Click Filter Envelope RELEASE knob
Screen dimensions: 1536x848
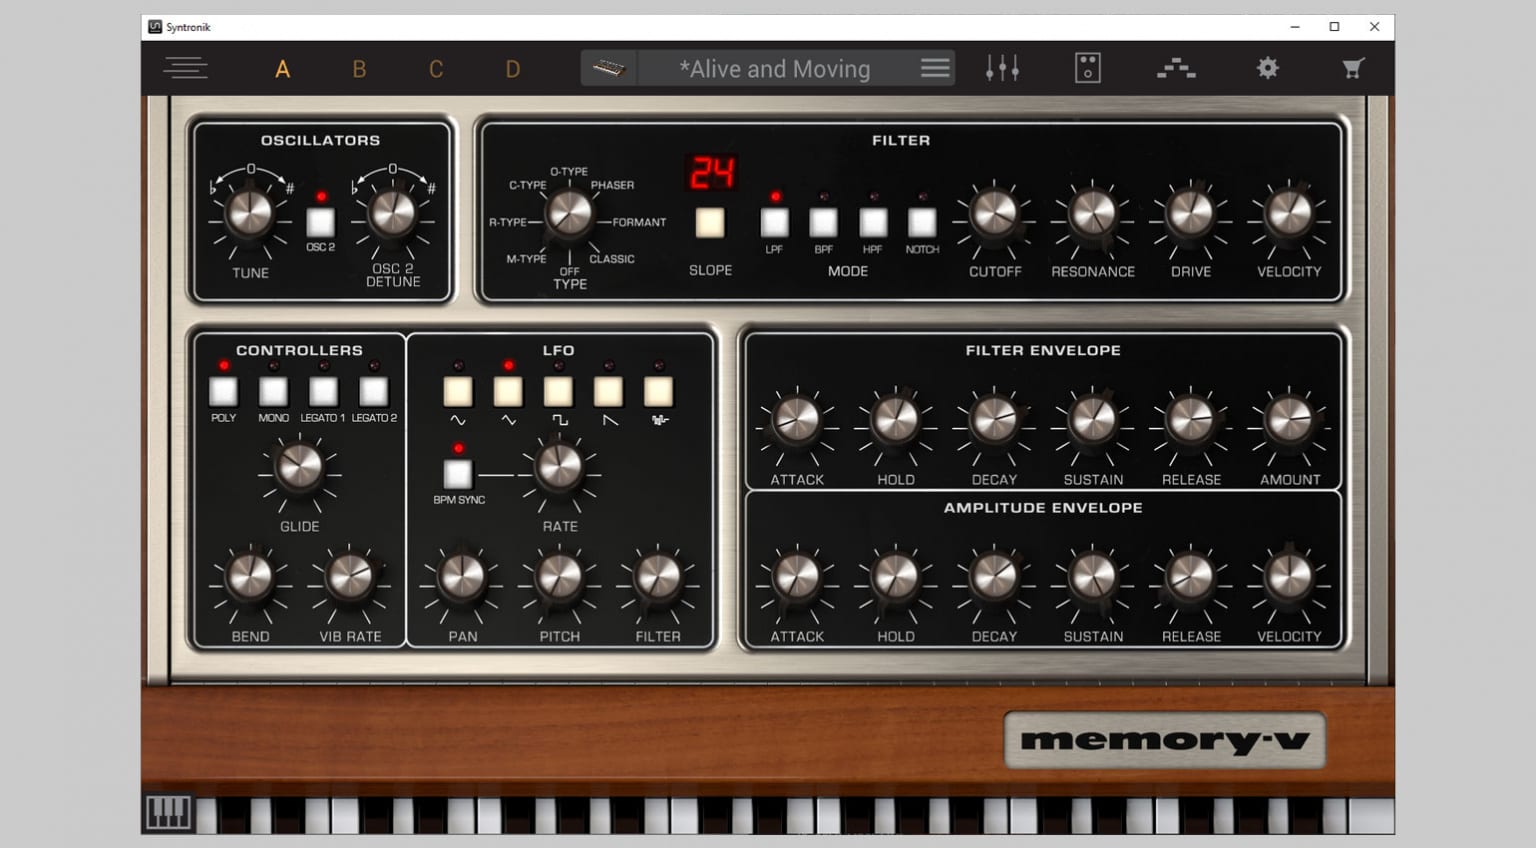(x=1190, y=420)
